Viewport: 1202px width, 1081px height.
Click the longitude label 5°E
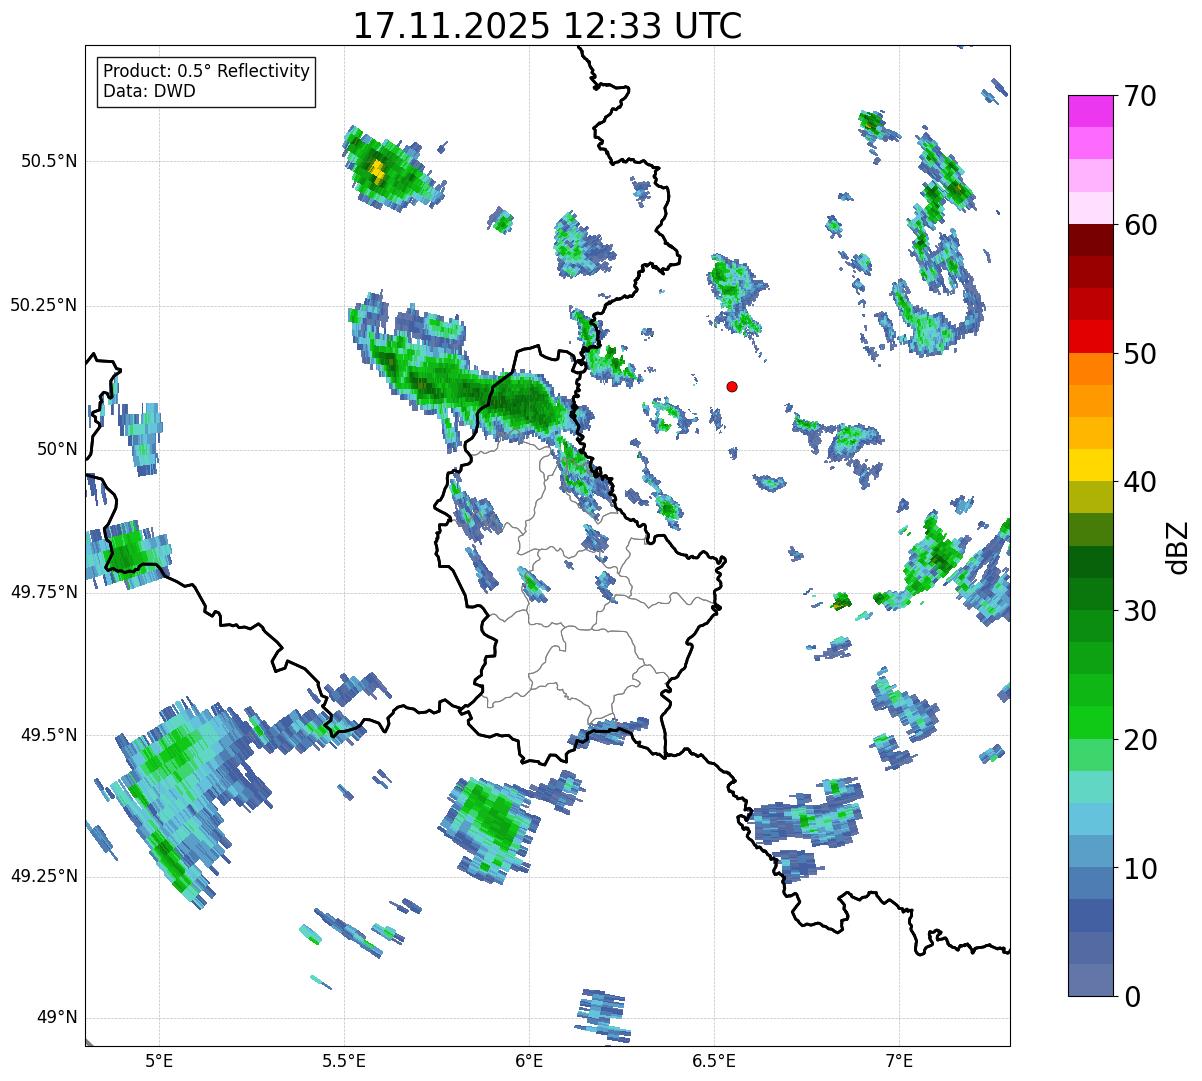coord(159,1060)
